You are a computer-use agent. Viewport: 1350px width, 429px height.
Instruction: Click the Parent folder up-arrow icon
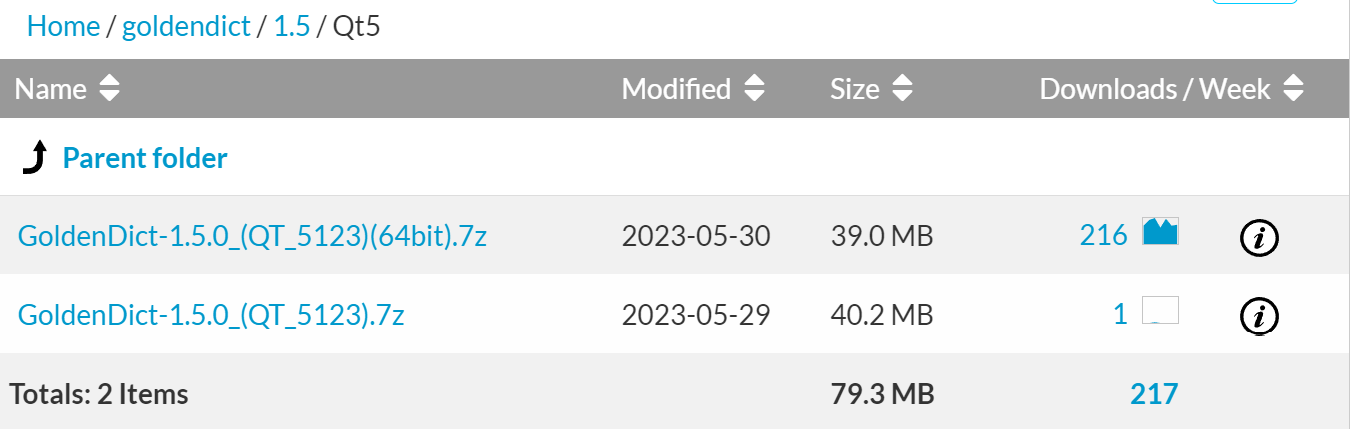coord(35,158)
